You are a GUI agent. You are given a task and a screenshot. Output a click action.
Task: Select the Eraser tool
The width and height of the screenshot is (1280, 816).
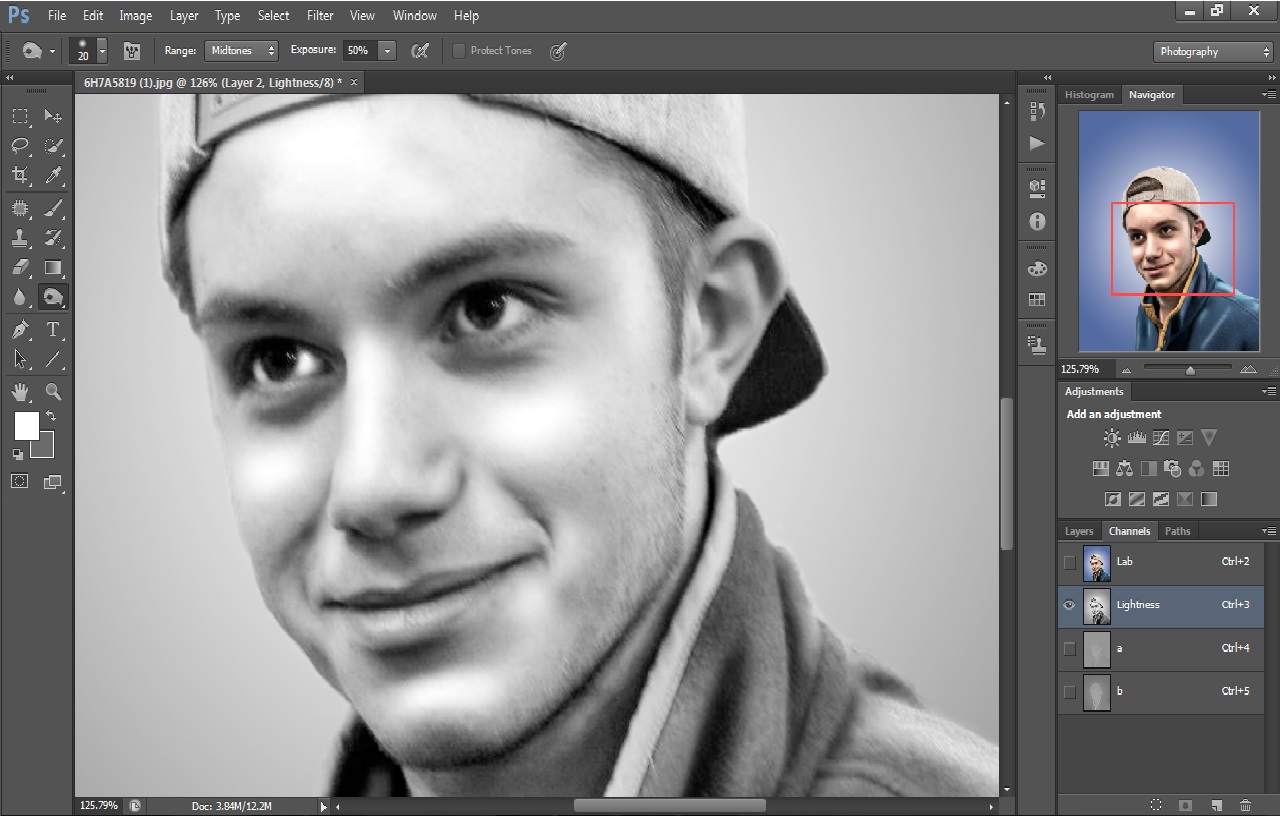pos(20,267)
